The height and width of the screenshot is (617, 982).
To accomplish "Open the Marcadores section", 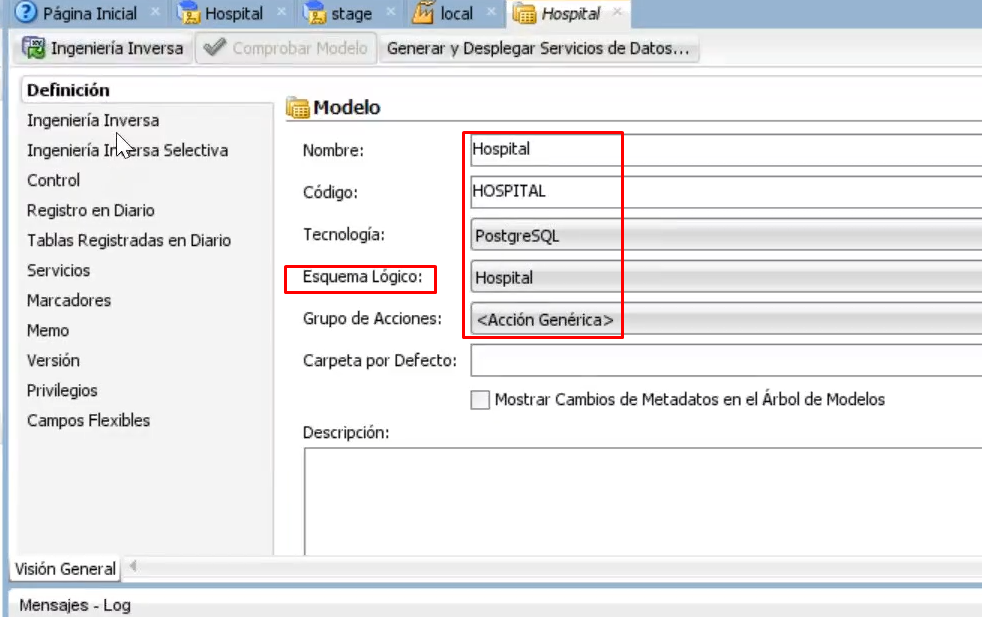I will click(x=68, y=301).
